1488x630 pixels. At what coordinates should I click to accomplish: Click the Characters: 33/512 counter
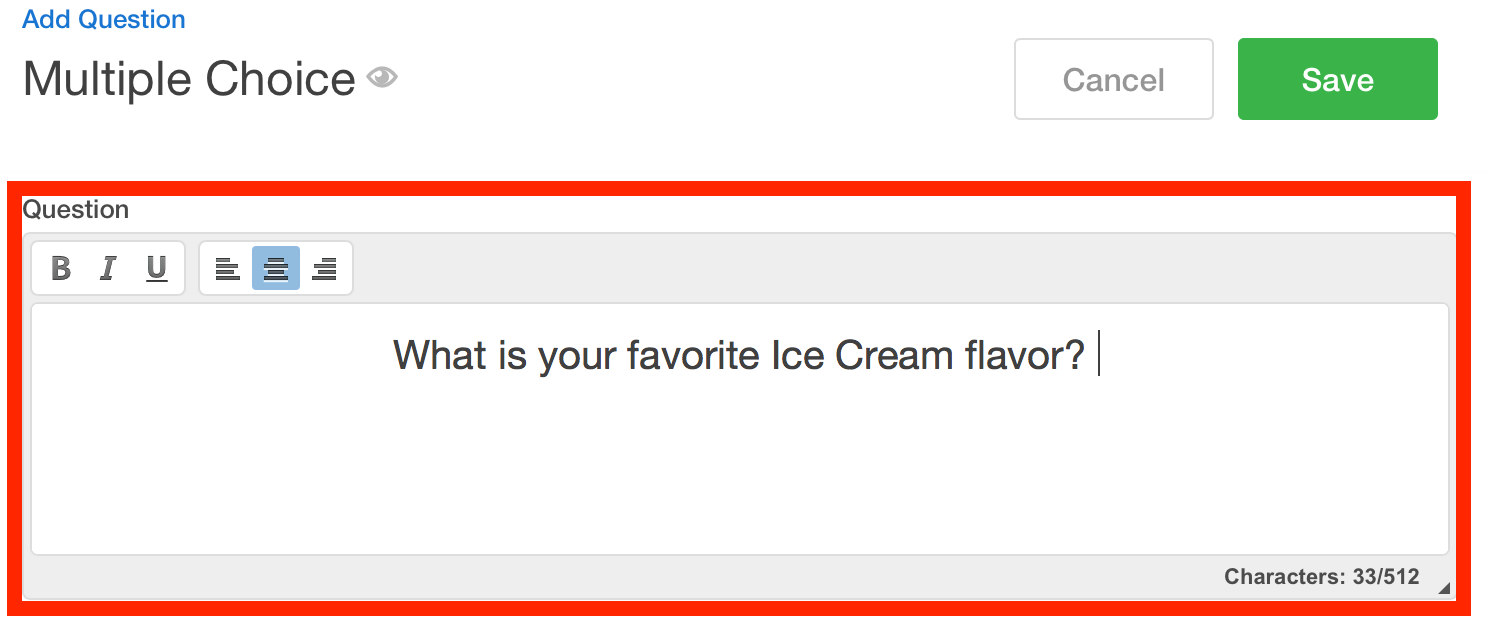click(1322, 577)
